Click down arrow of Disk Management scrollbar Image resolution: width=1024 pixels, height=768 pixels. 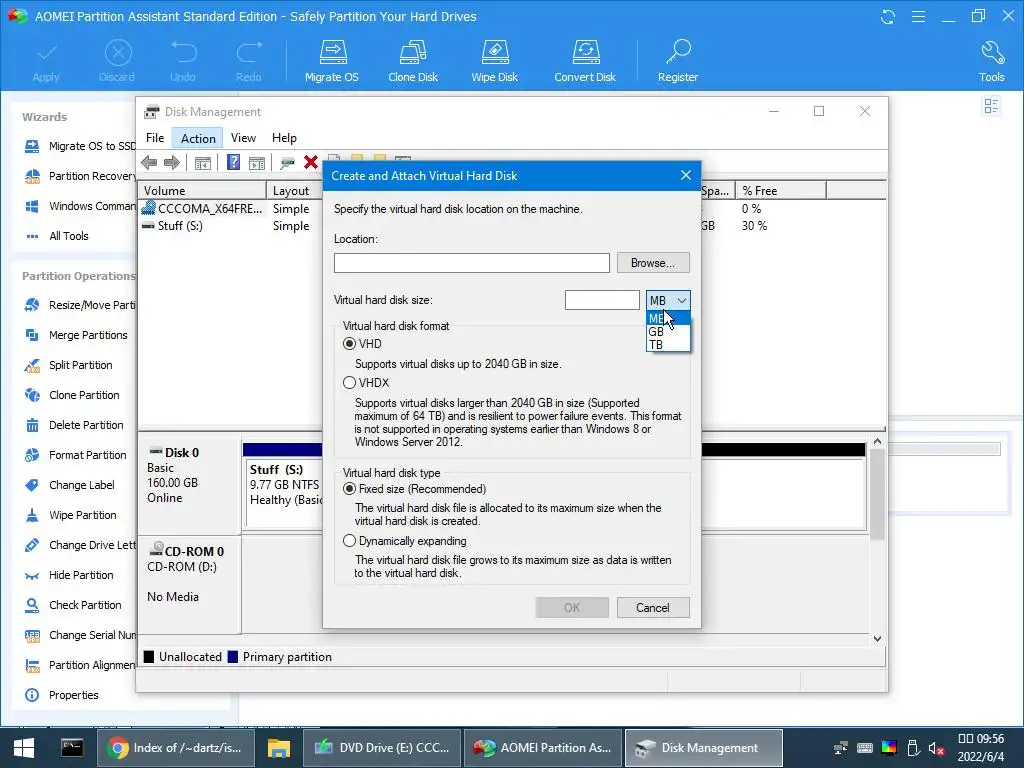coord(877,639)
